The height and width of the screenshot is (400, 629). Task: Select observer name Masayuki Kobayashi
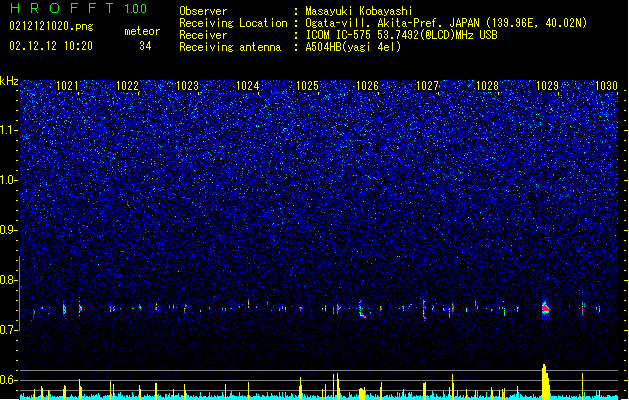[x=358, y=11]
